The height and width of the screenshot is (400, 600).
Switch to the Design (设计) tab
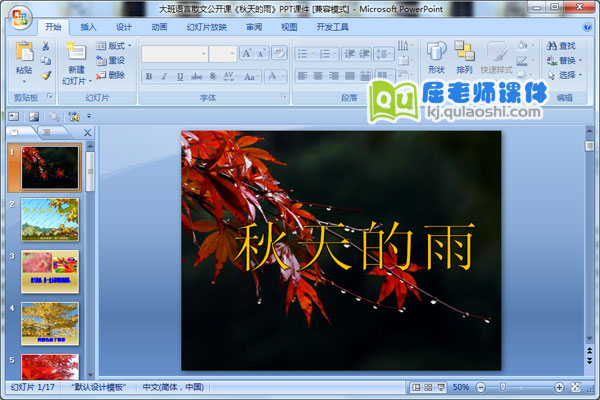[124, 27]
